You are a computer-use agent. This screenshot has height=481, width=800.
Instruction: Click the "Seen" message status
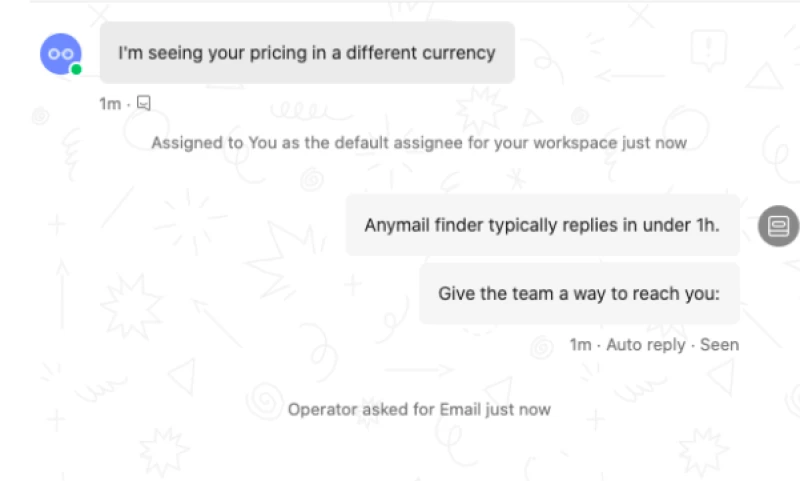(720, 345)
